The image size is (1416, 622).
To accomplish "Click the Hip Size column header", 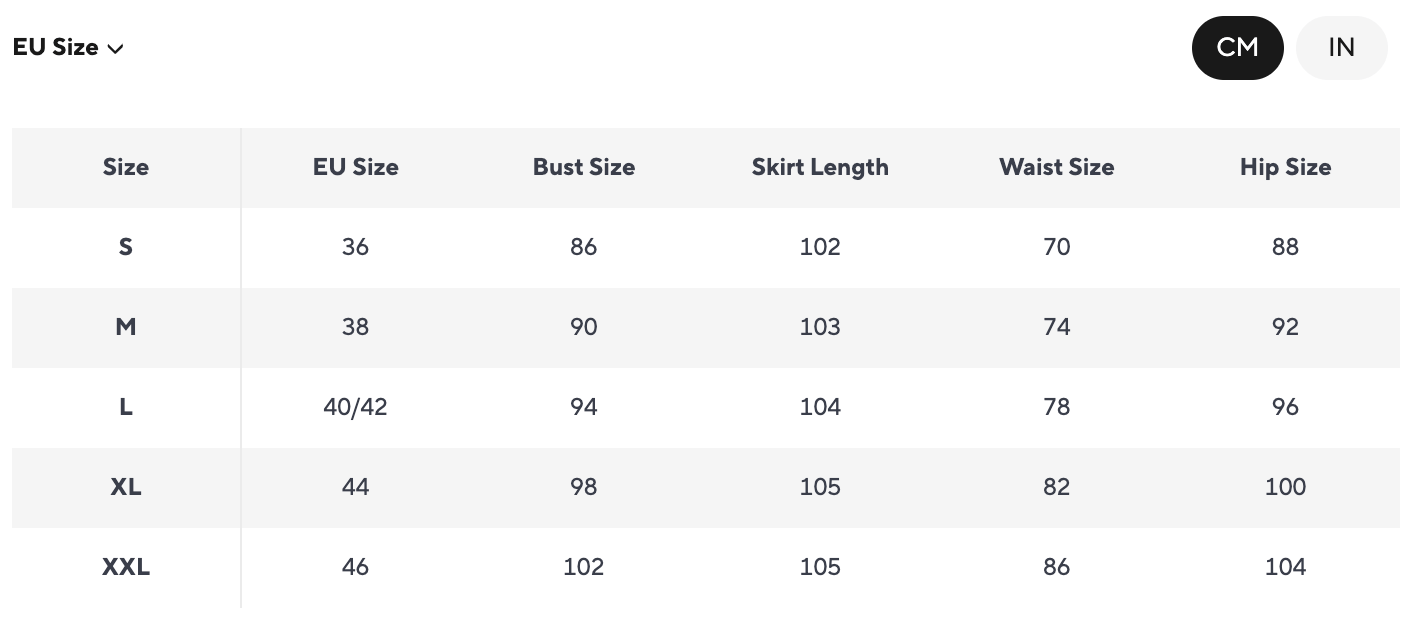I will coord(1285,167).
